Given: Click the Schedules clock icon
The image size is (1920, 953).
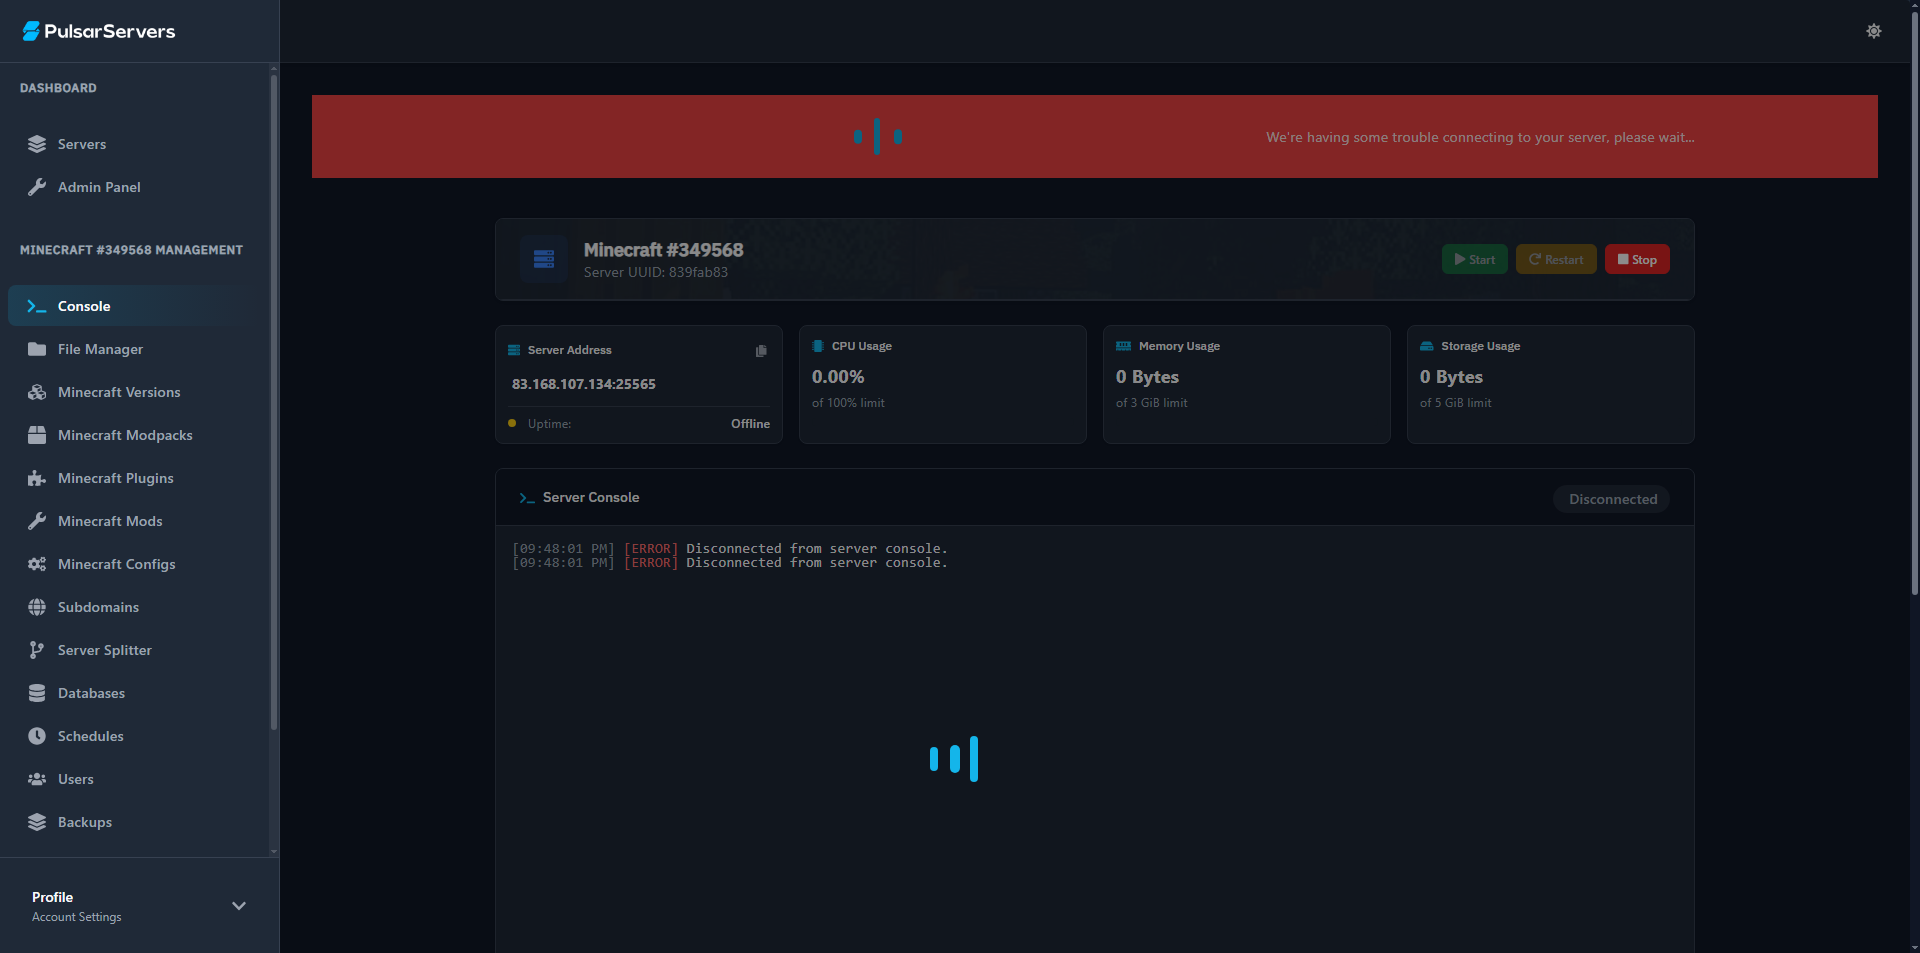Looking at the screenshot, I should pos(37,736).
